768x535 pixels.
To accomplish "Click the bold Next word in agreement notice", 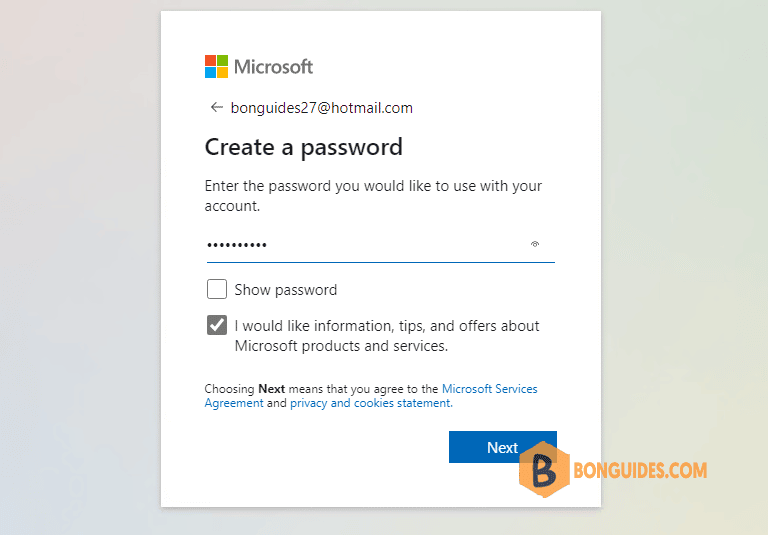I will tap(271, 389).
